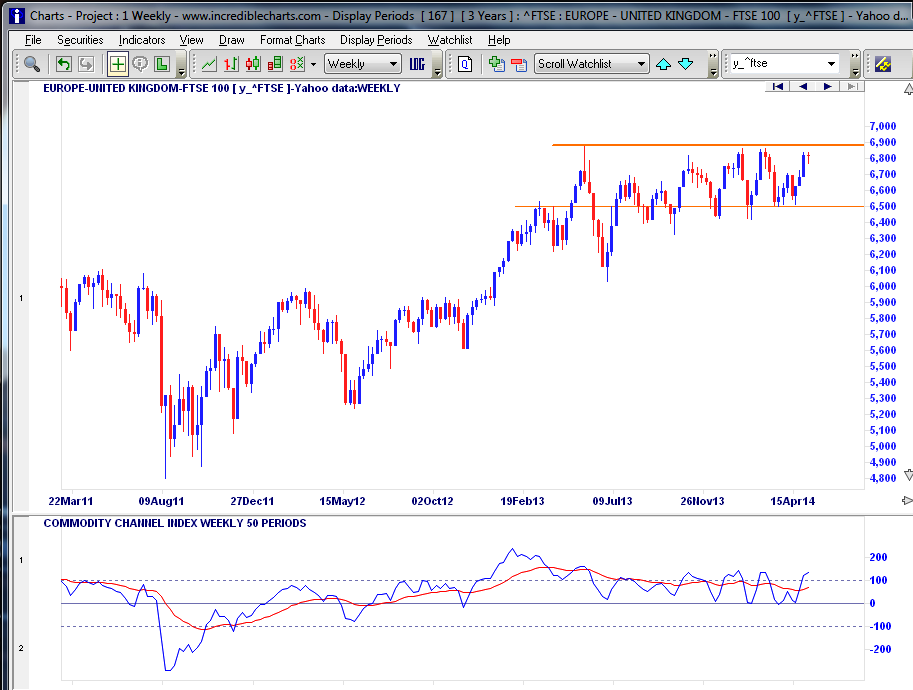Click the price scale up triangle
Screen dimensions: 913x690
point(908,89)
